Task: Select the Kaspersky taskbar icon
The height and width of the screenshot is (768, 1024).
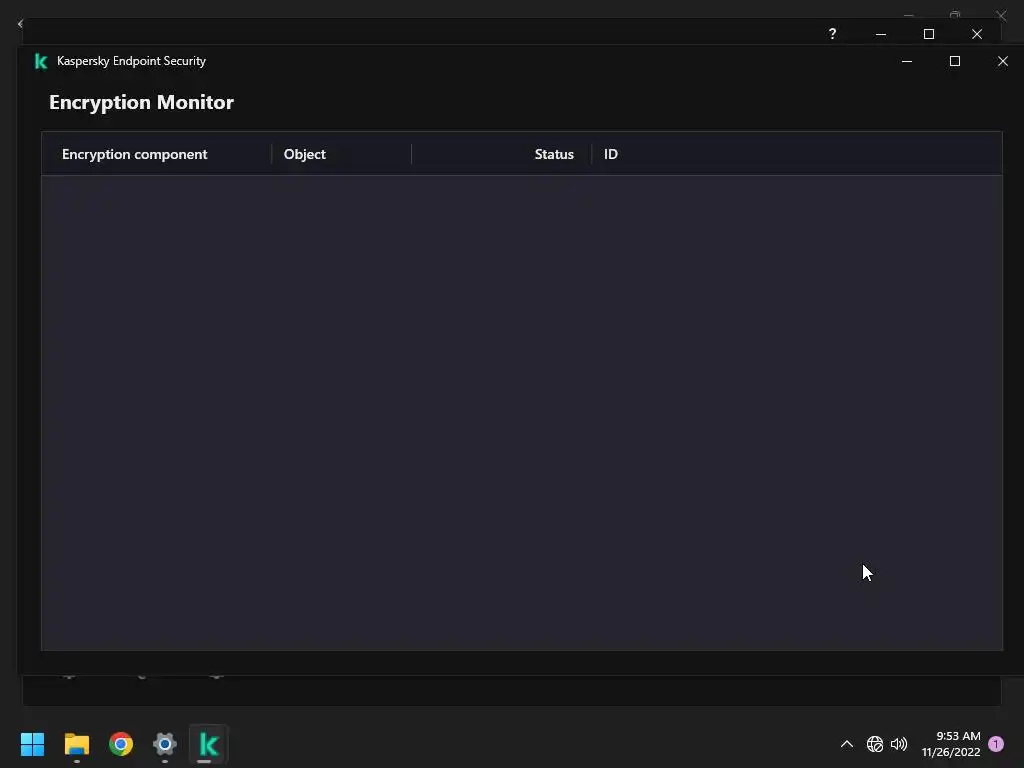Action: coord(208,744)
